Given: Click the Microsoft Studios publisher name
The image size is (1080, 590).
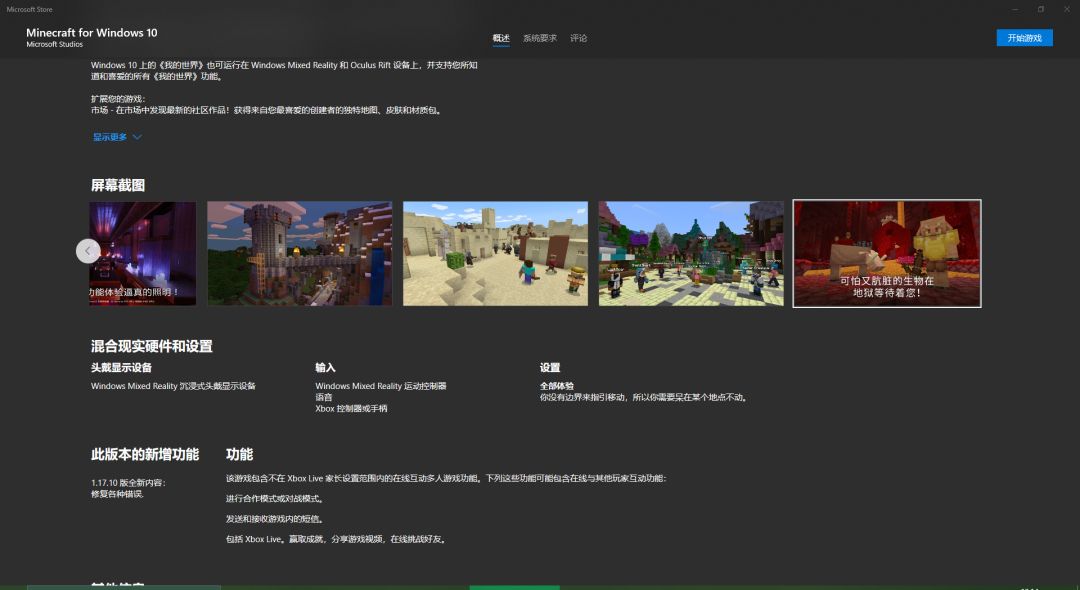Looking at the screenshot, I should pyautogui.click(x=54, y=44).
